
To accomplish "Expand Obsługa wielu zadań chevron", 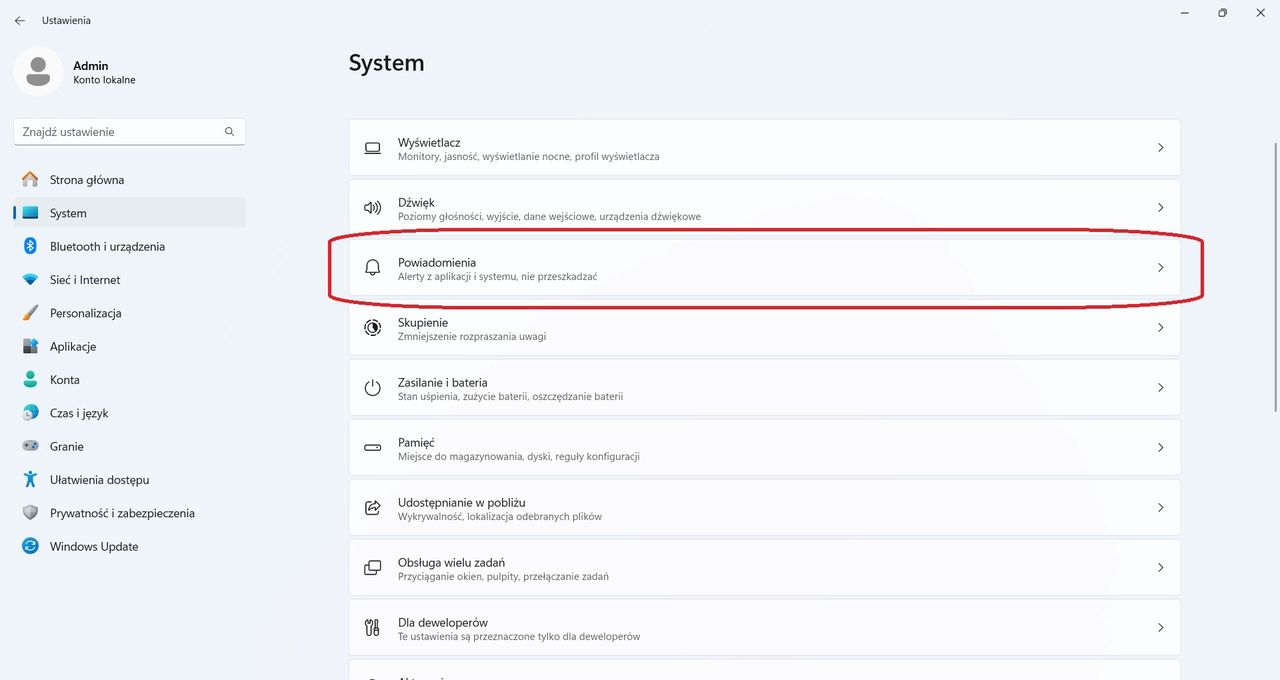I will tap(1160, 568).
